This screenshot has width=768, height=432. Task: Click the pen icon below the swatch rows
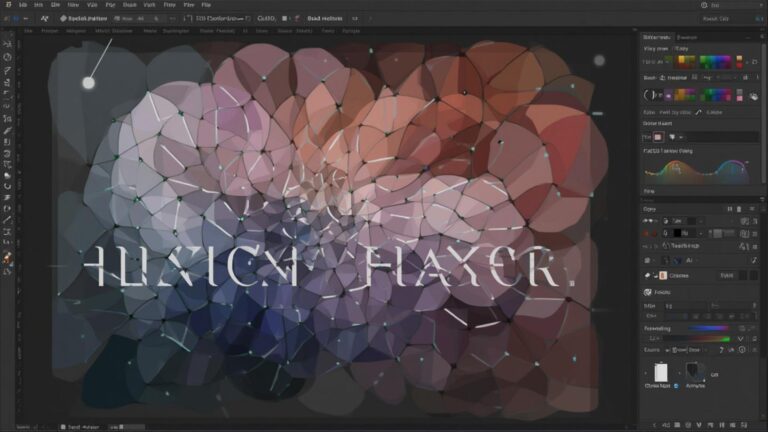pyautogui.click(x=698, y=112)
